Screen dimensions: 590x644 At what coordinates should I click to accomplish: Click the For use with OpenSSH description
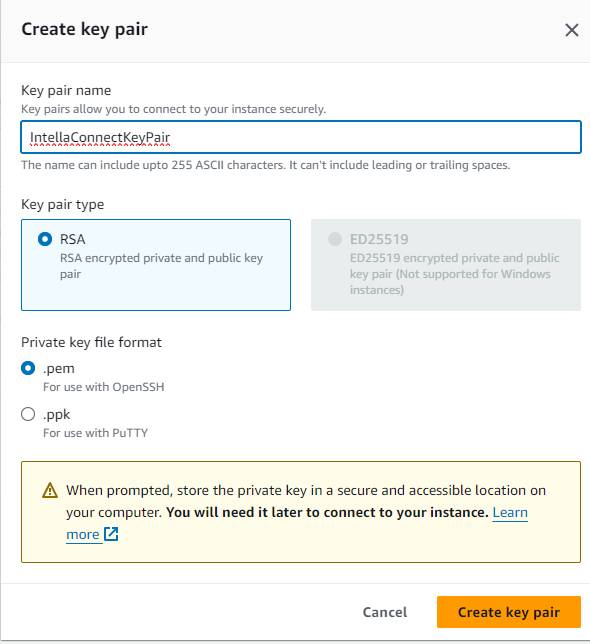point(103,387)
